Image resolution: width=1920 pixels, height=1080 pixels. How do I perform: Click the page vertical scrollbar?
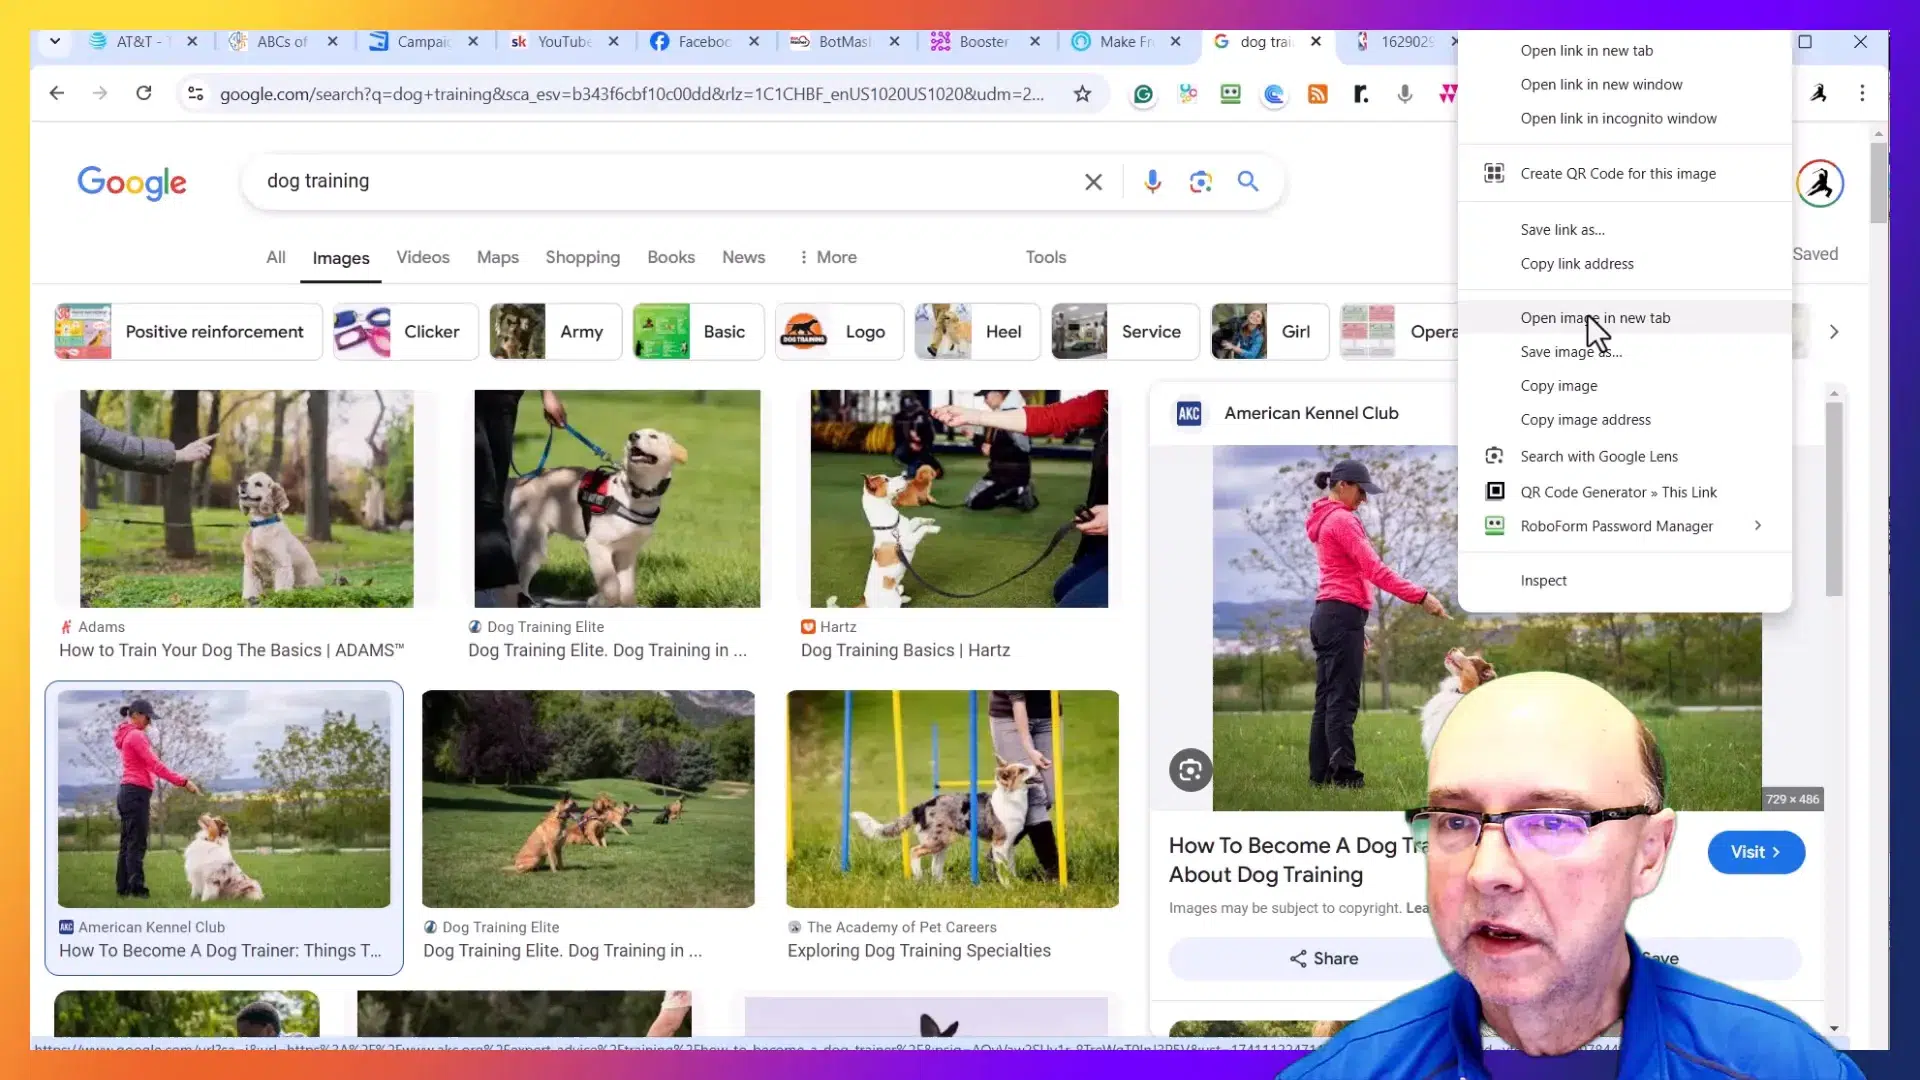pos(1879,185)
